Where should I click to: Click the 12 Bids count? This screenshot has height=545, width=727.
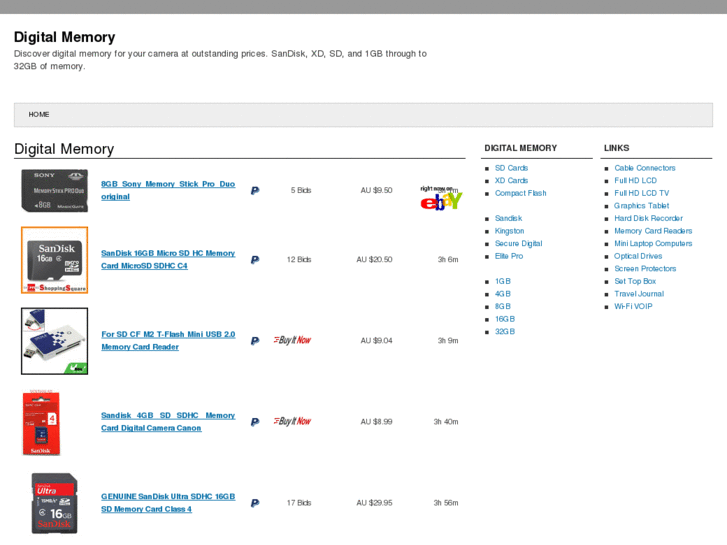tap(299, 259)
